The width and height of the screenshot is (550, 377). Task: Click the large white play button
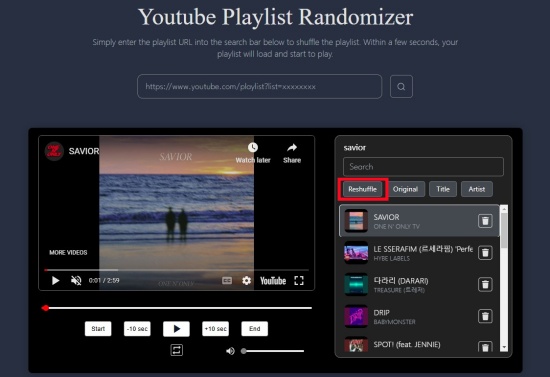click(x=176, y=329)
